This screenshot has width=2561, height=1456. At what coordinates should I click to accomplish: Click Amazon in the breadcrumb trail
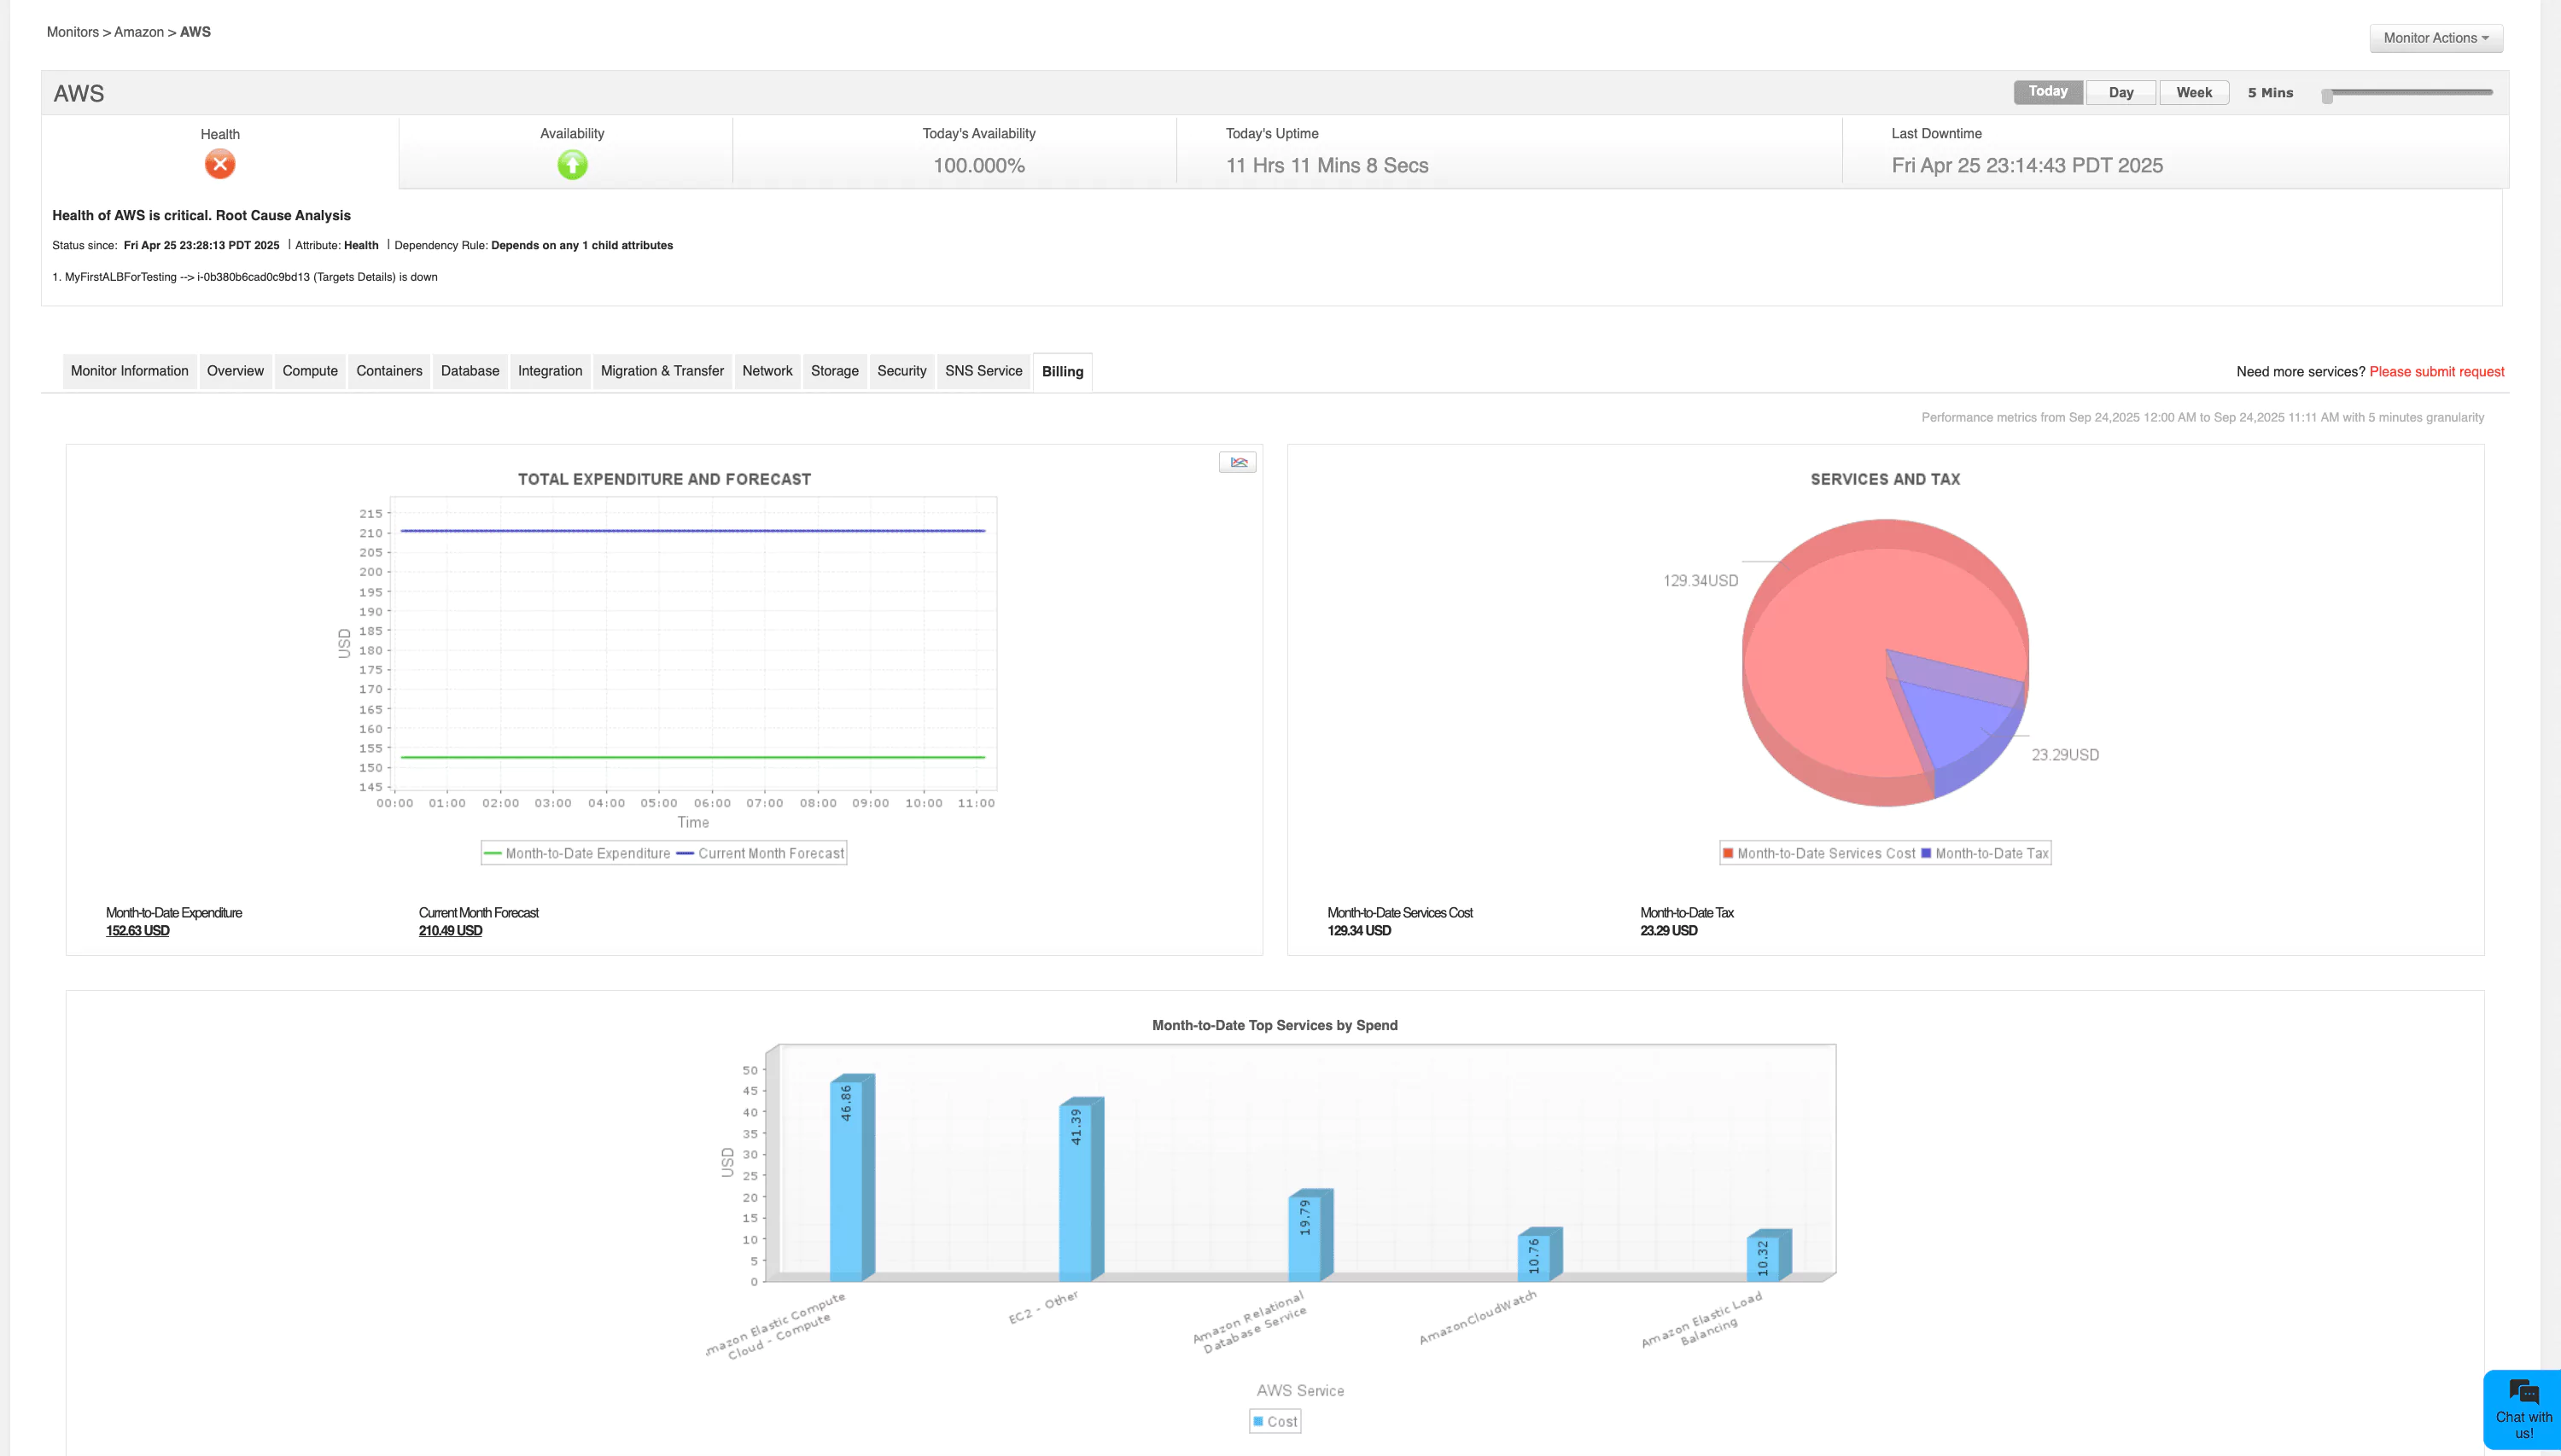pyautogui.click(x=138, y=31)
